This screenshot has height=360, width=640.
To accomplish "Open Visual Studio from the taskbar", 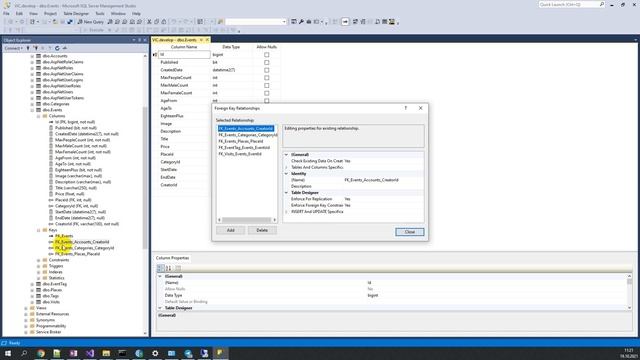I will [90, 353].
